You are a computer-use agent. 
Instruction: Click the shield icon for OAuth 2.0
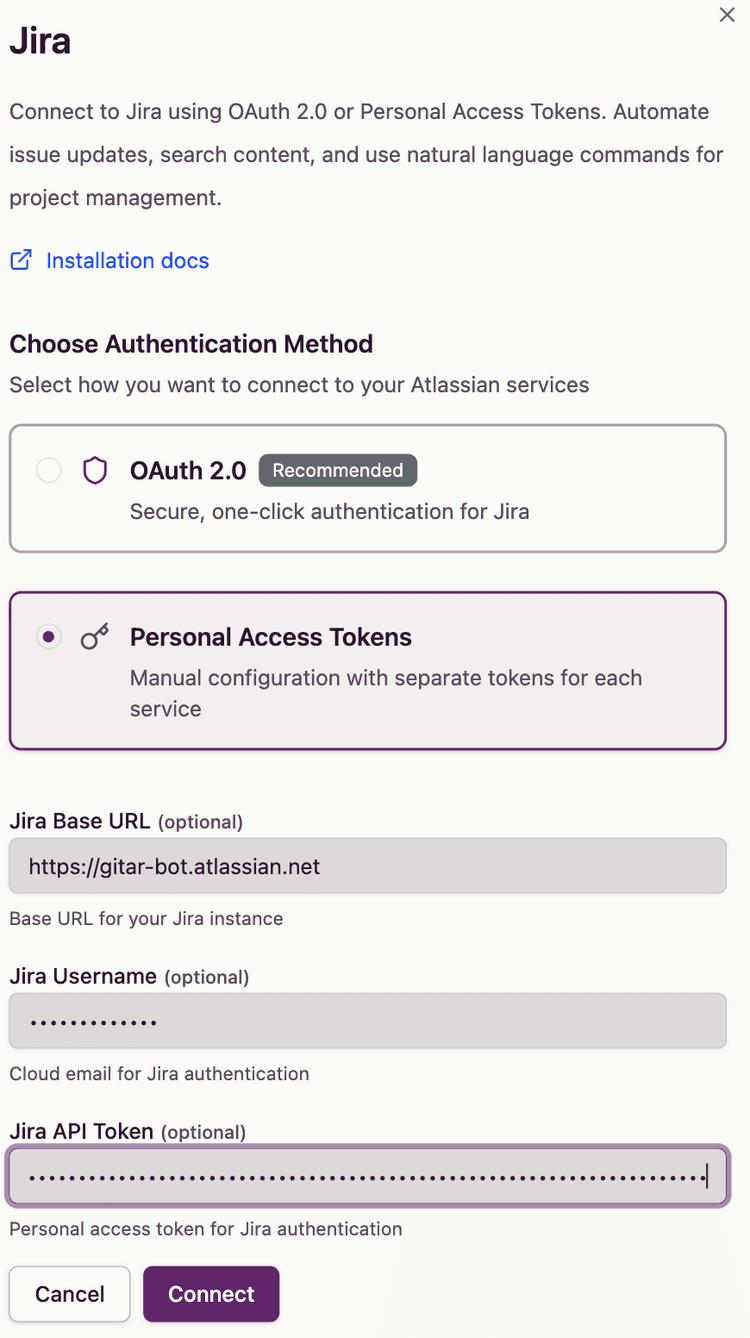(x=95, y=471)
